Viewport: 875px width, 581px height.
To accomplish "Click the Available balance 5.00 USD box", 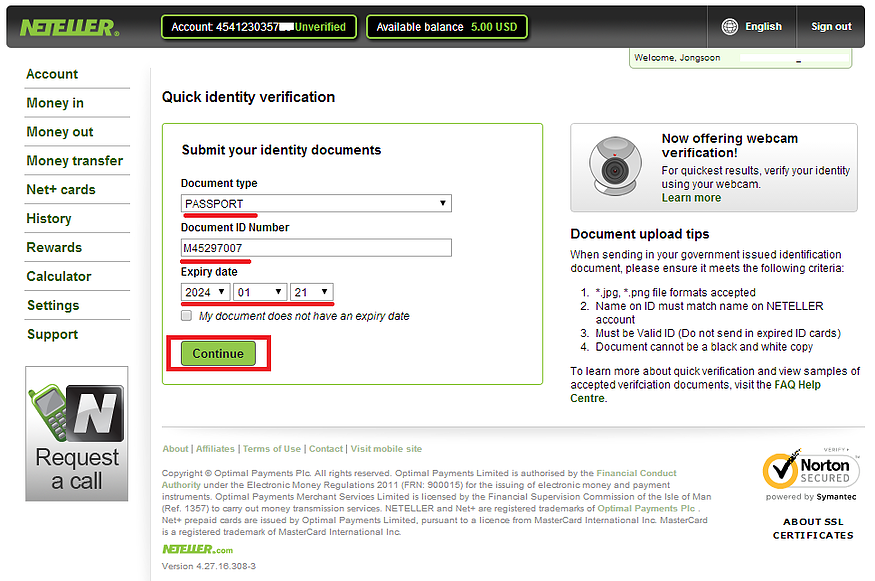I will (x=447, y=27).
